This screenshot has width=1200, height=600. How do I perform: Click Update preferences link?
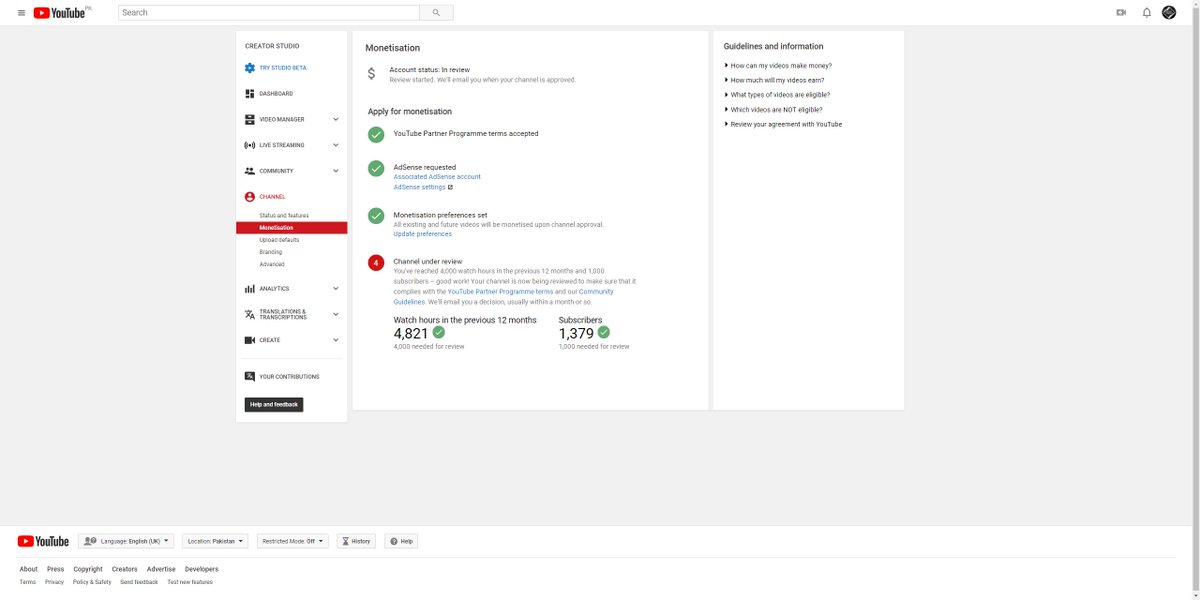point(422,234)
